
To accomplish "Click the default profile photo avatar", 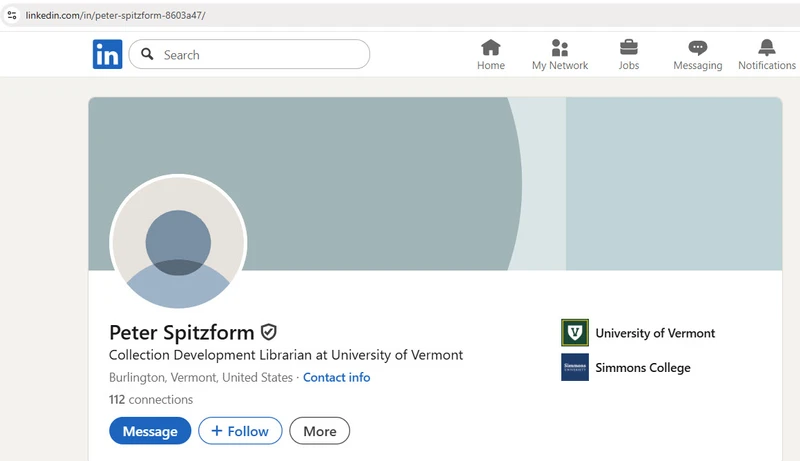I will [x=178, y=242].
